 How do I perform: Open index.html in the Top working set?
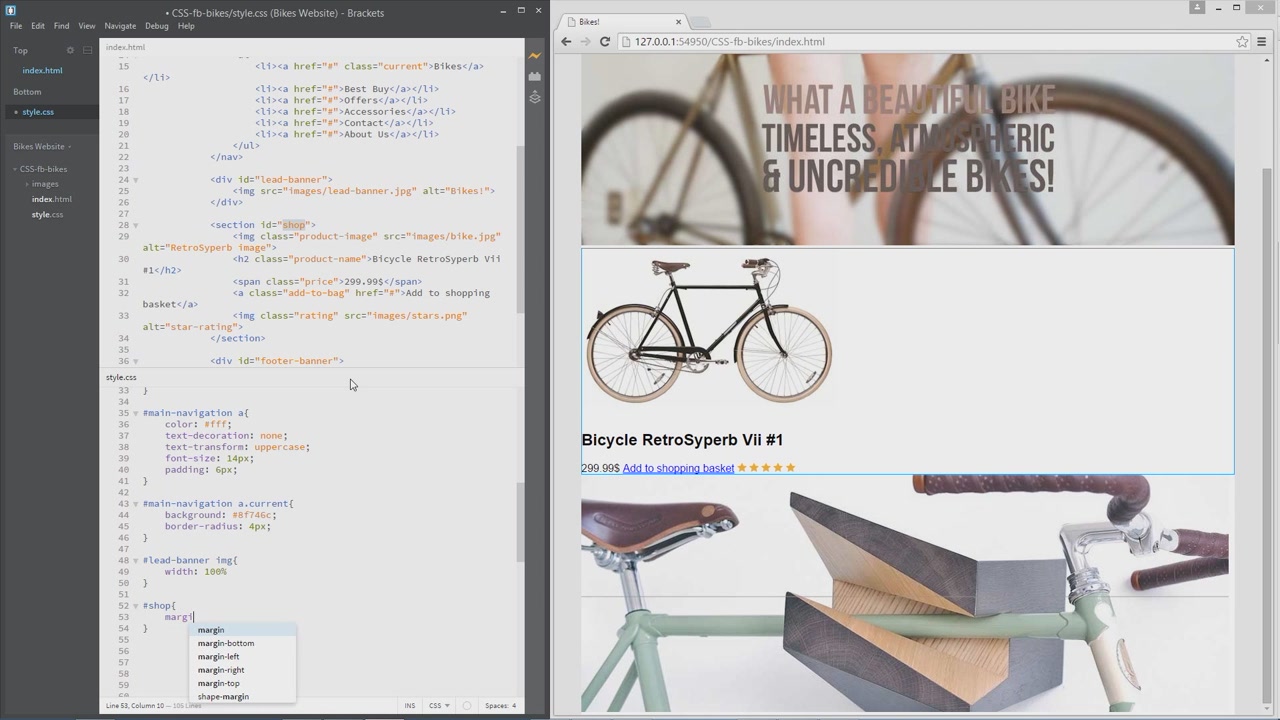click(42, 71)
